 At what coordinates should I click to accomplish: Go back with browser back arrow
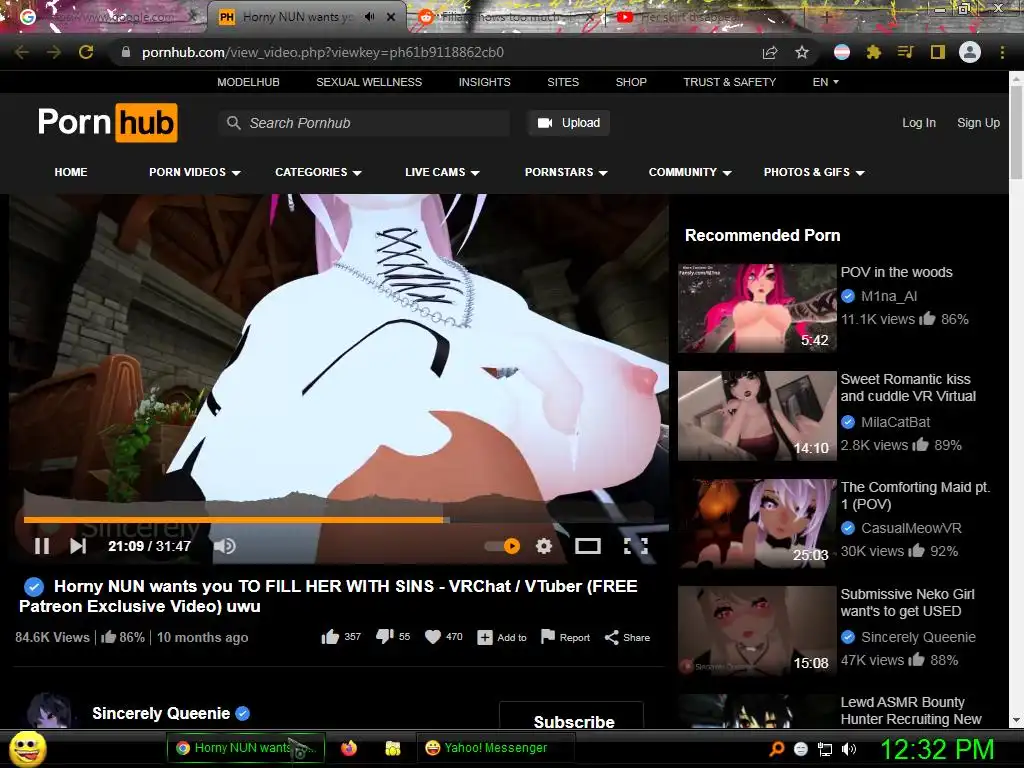(x=22, y=52)
